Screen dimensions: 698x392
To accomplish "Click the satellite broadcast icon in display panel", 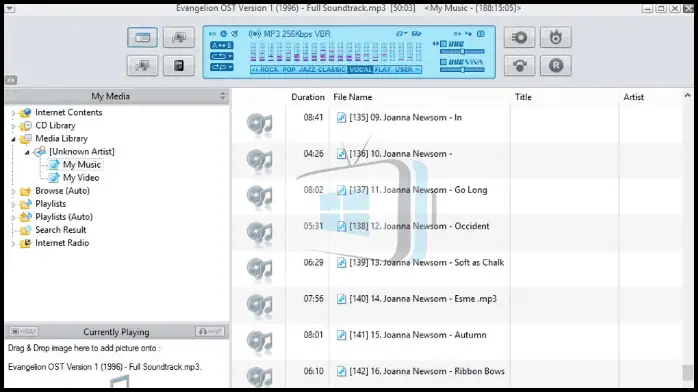I will pos(235,34).
